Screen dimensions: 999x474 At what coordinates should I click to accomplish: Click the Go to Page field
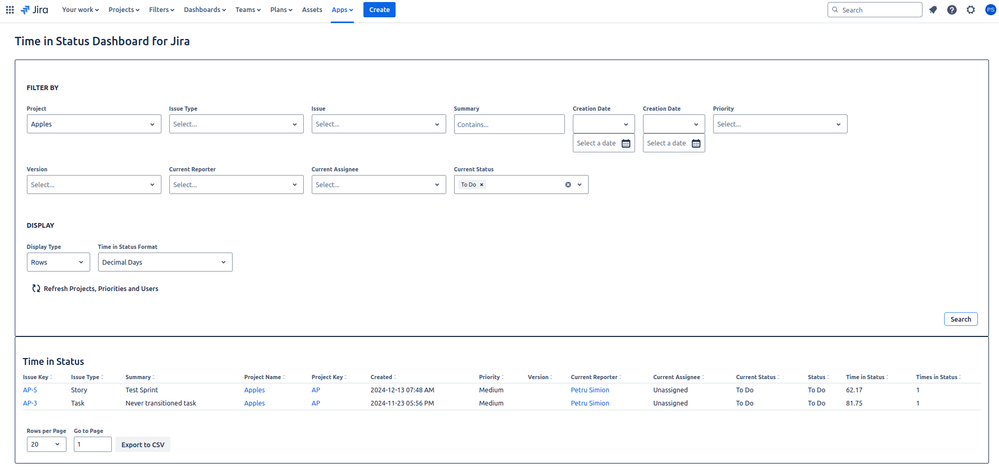pos(93,445)
